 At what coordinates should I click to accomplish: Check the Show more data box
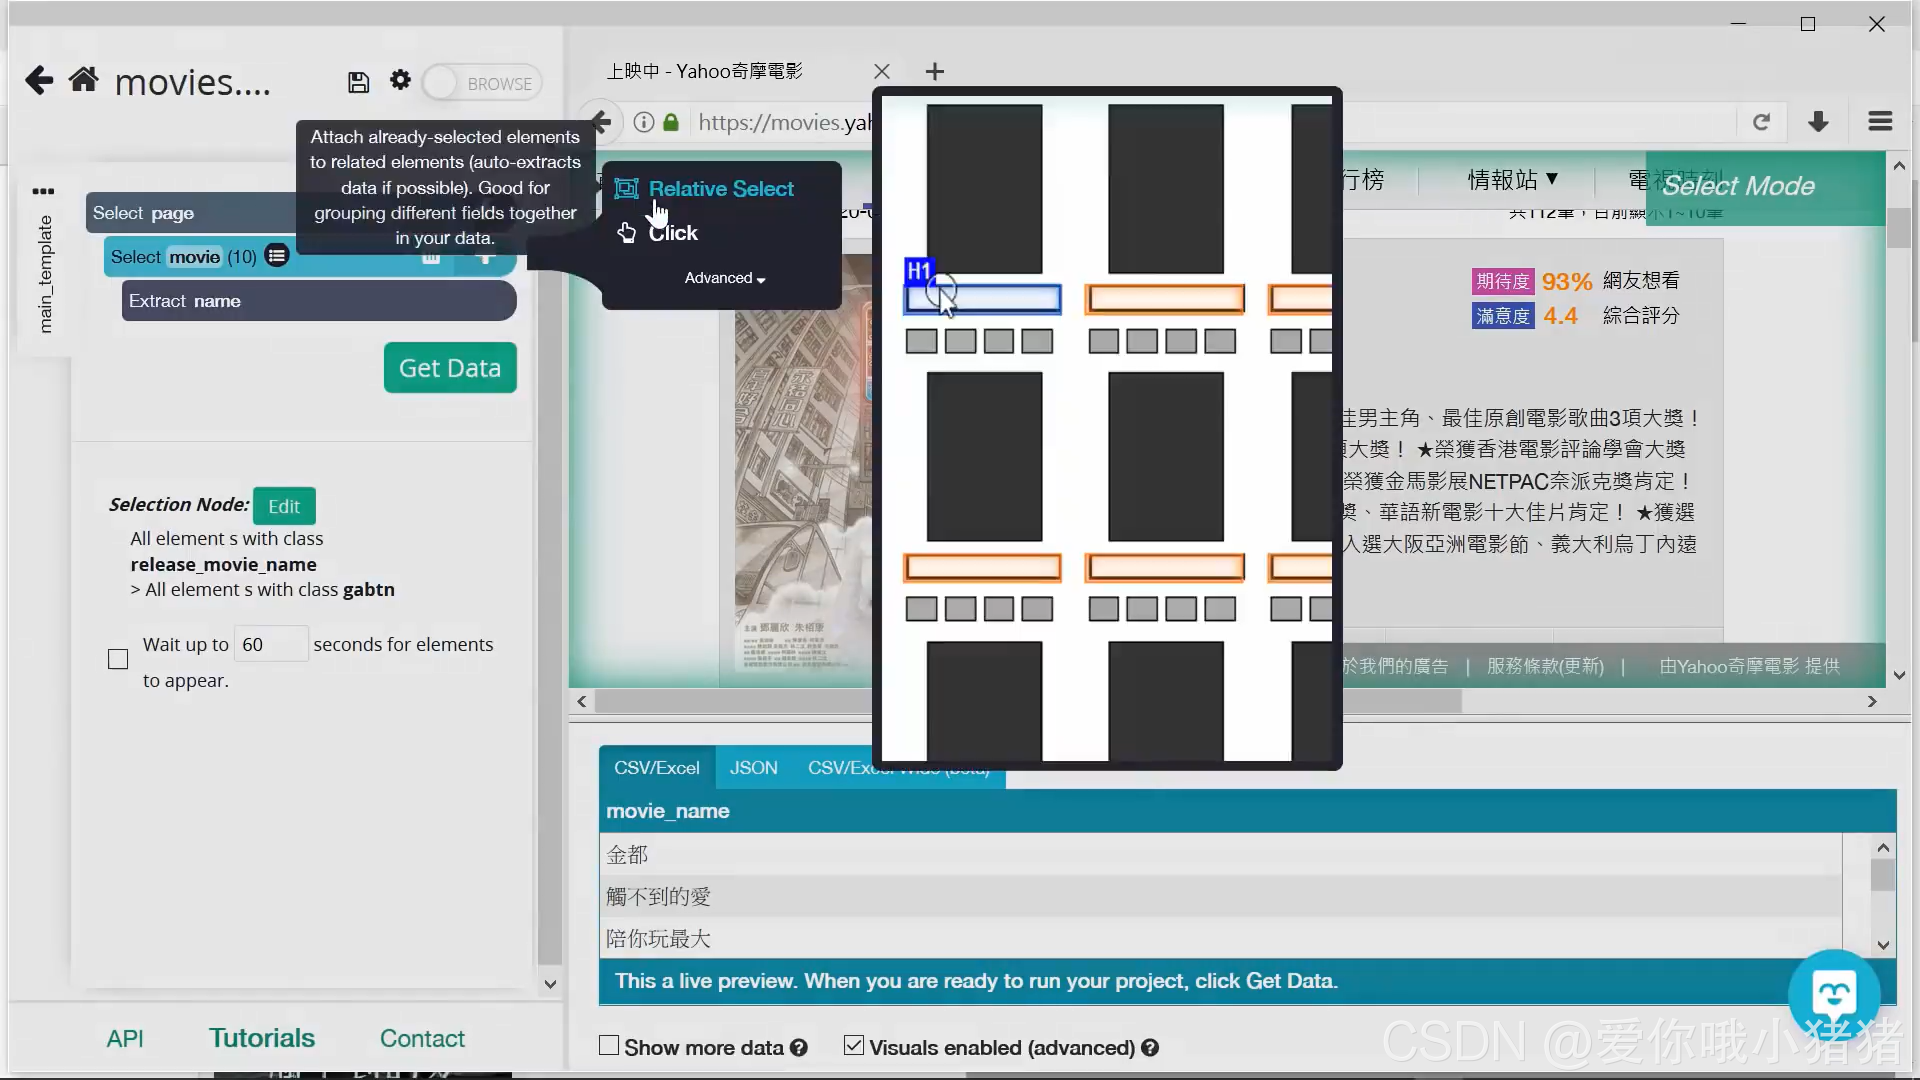[x=609, y=1046]
